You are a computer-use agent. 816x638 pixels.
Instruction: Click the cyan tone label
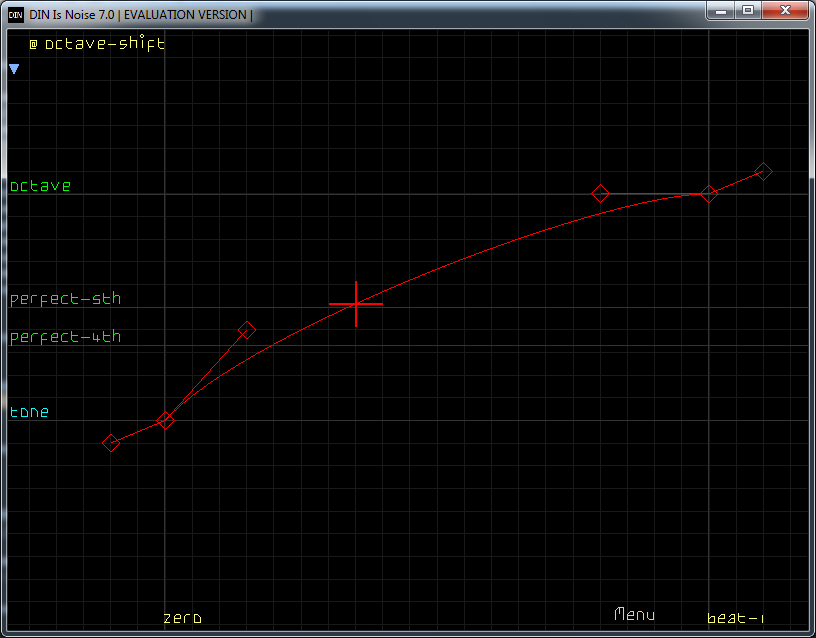pos(29,412)
